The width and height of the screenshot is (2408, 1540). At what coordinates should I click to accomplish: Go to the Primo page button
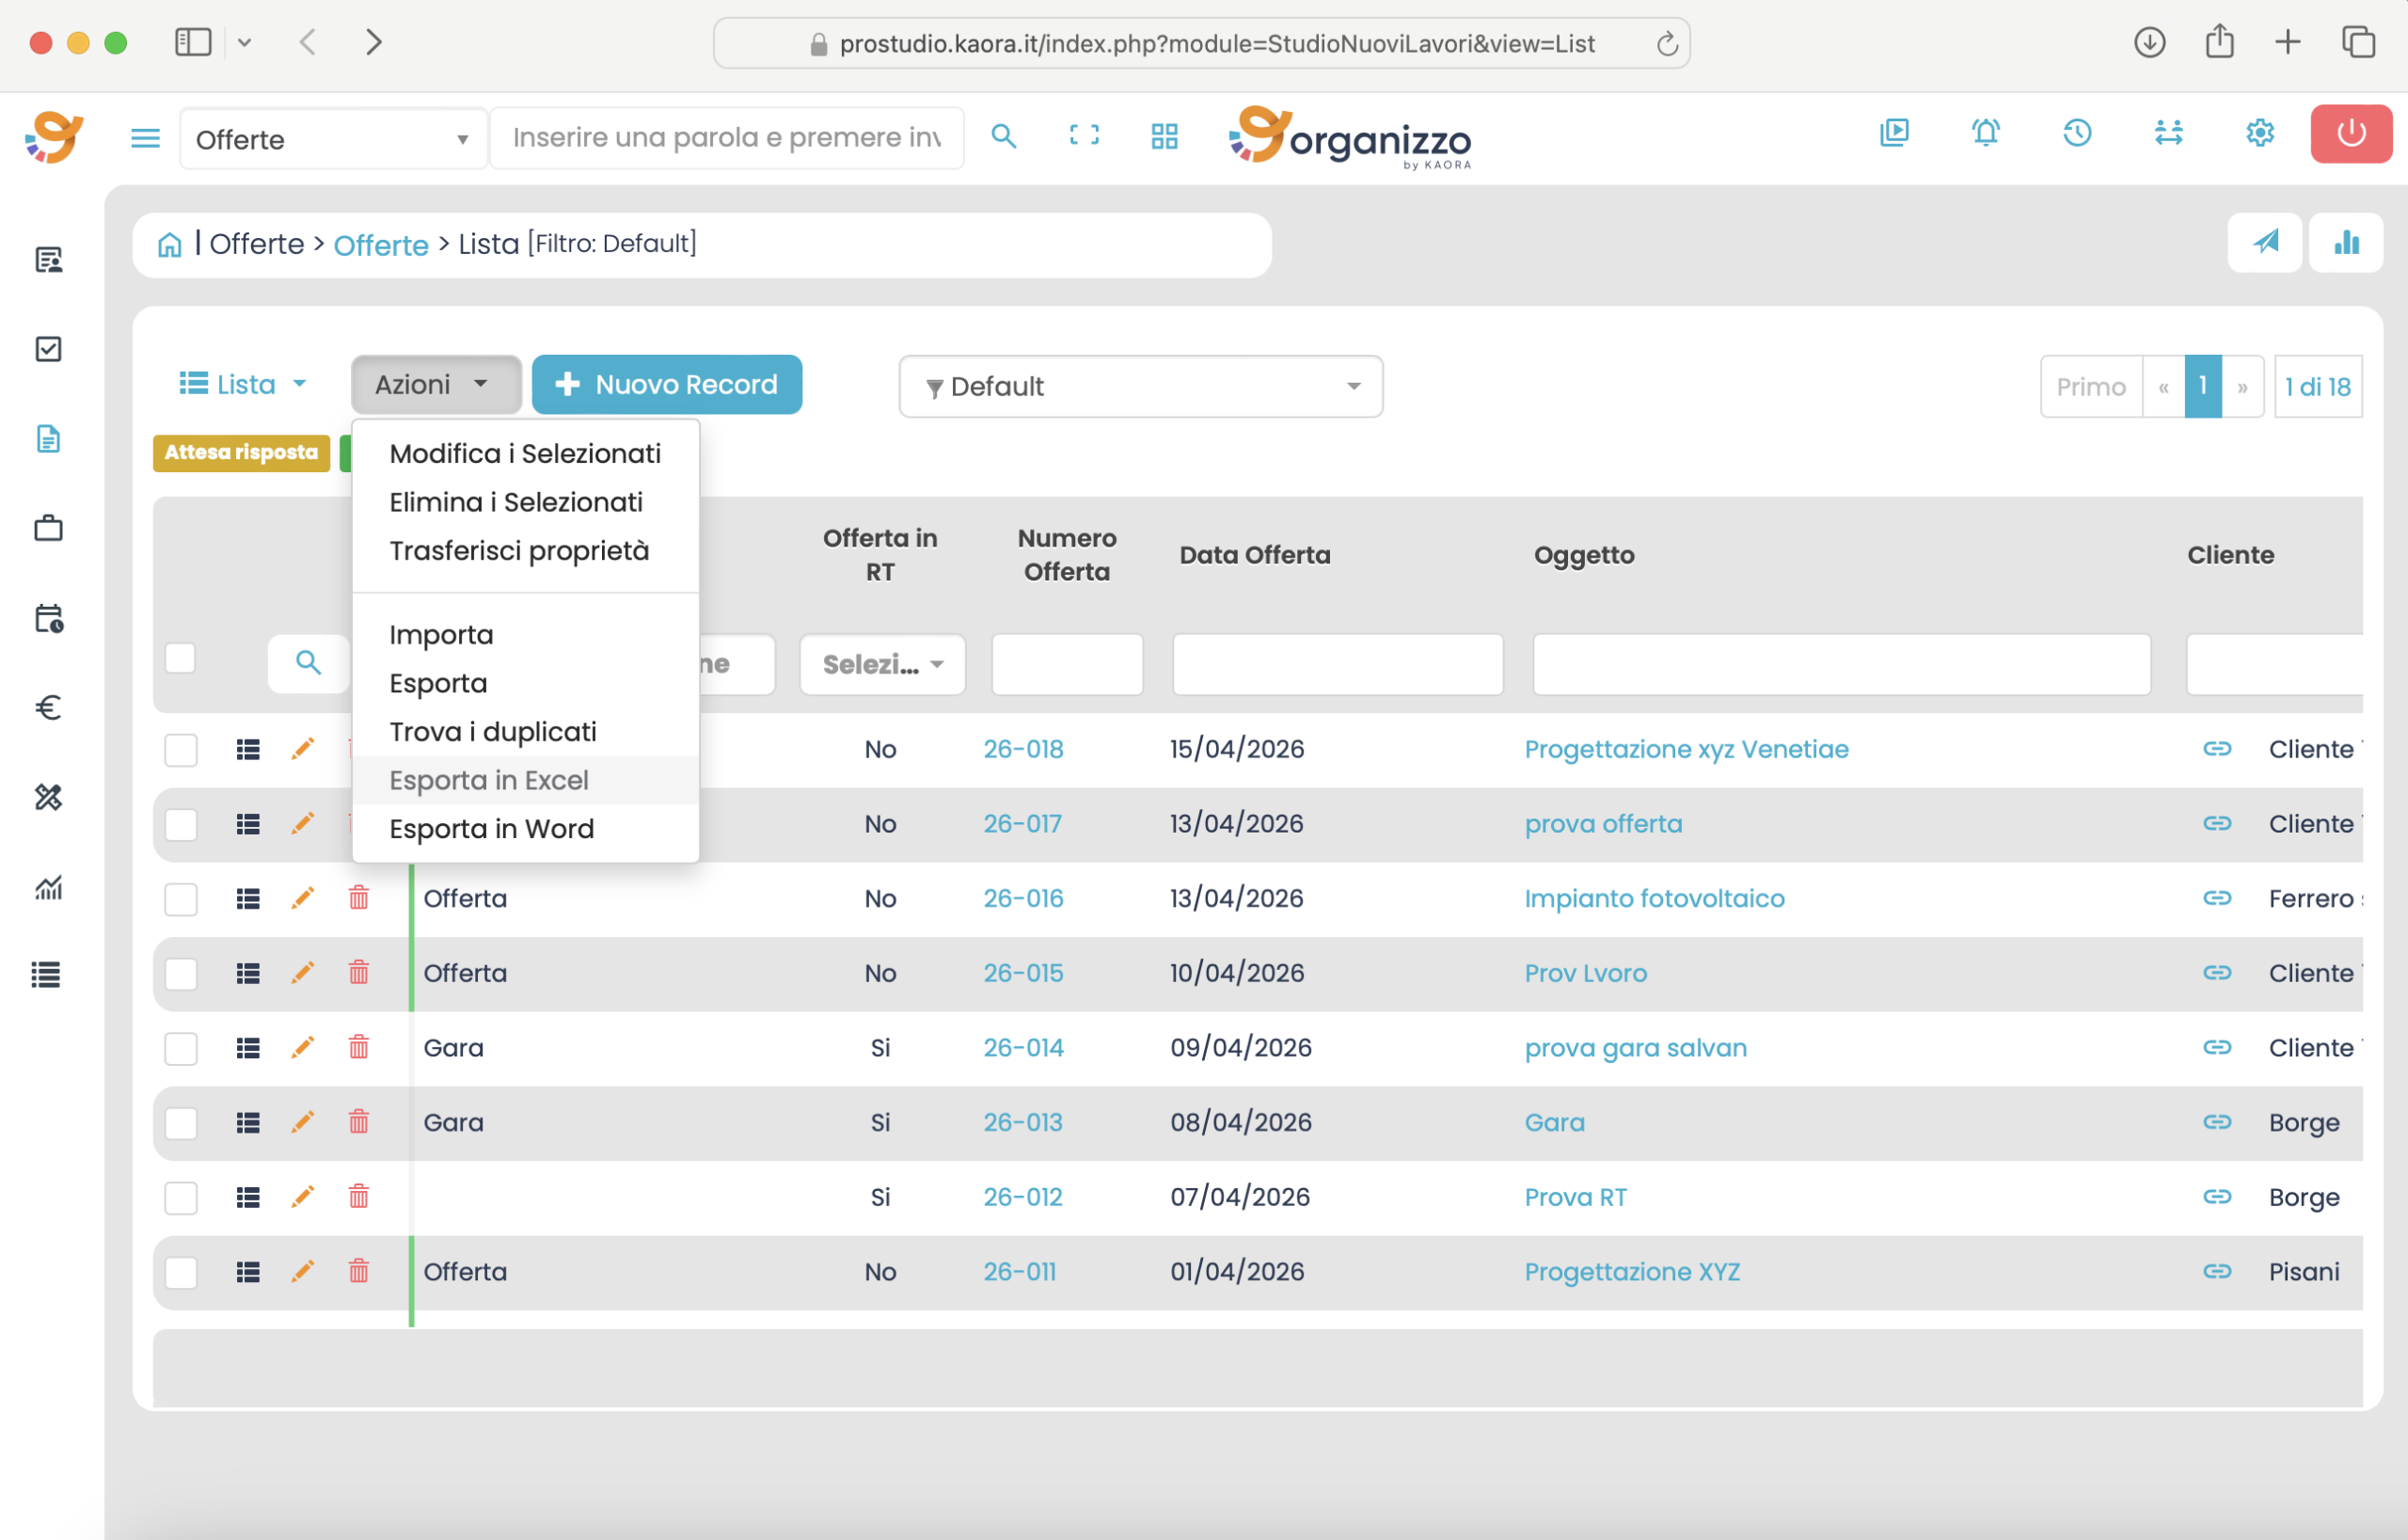coord(2090,386)
